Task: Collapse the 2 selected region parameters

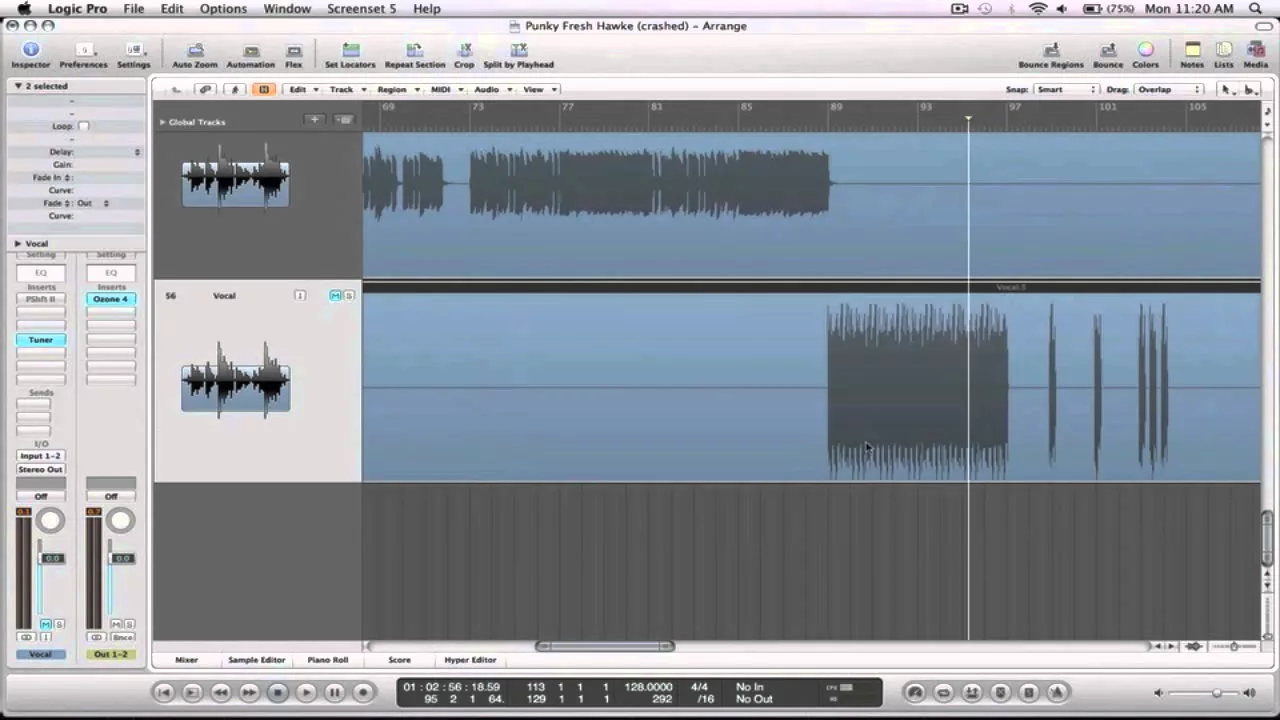Action: [17, 86]
